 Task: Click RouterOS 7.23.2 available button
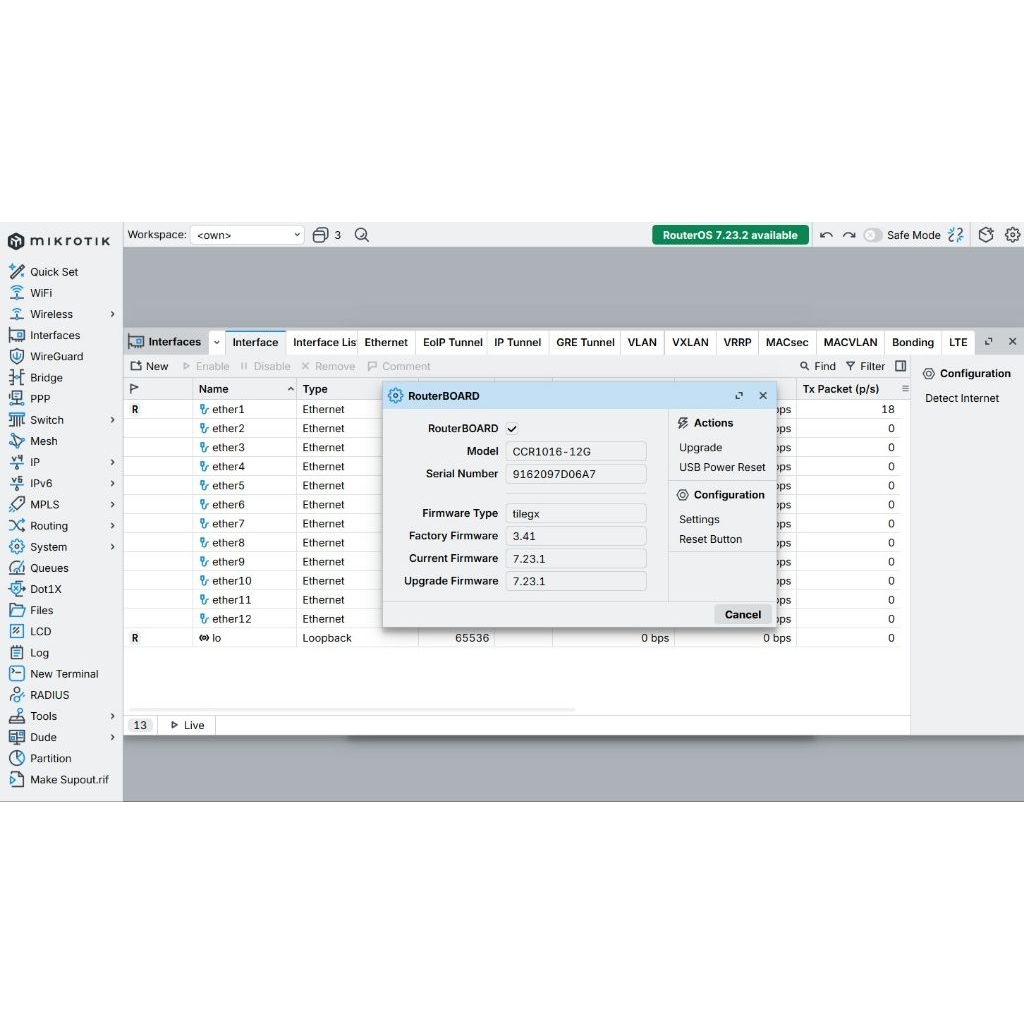[x=730, y=235]
